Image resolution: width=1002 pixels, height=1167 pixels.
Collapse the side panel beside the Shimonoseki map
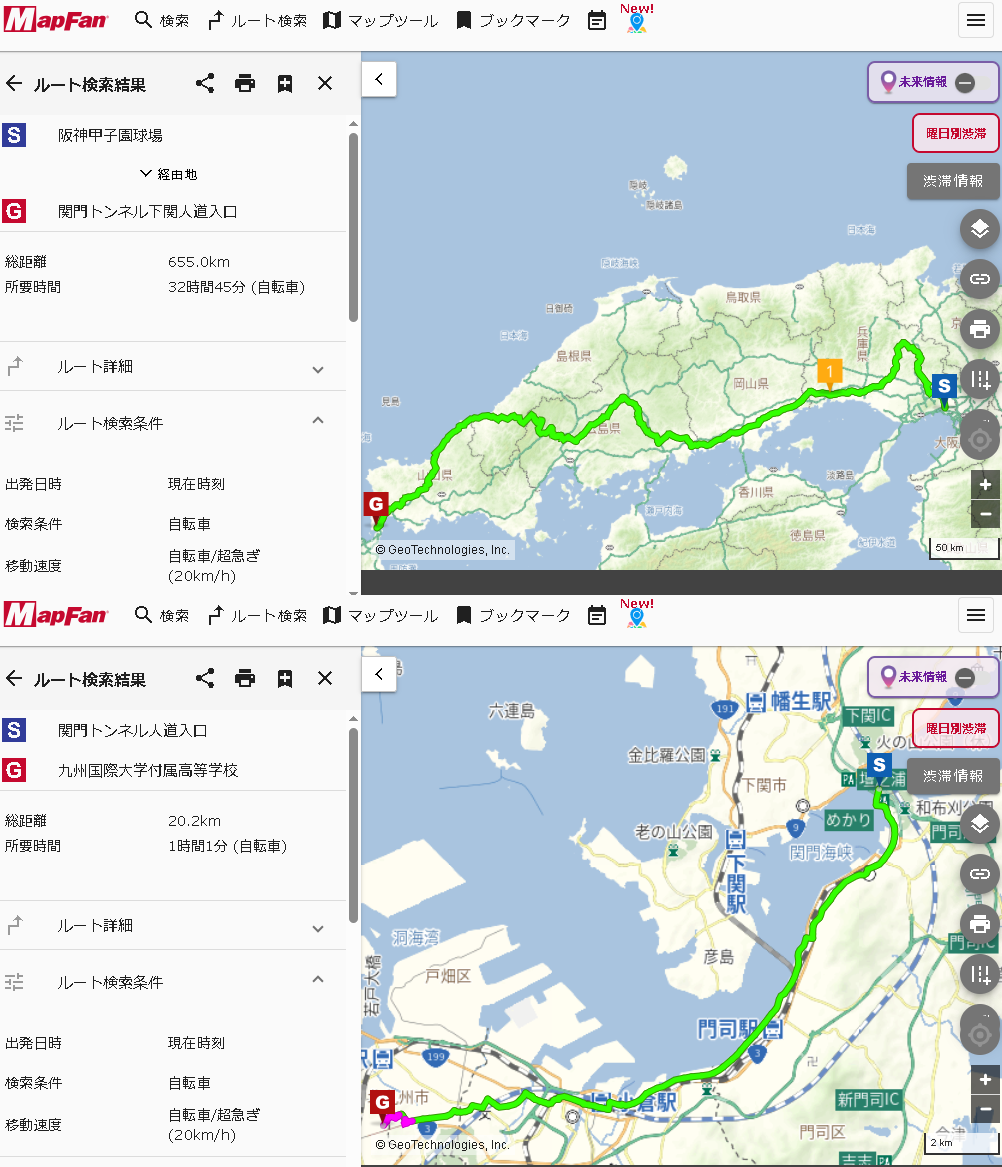point(379,674)
